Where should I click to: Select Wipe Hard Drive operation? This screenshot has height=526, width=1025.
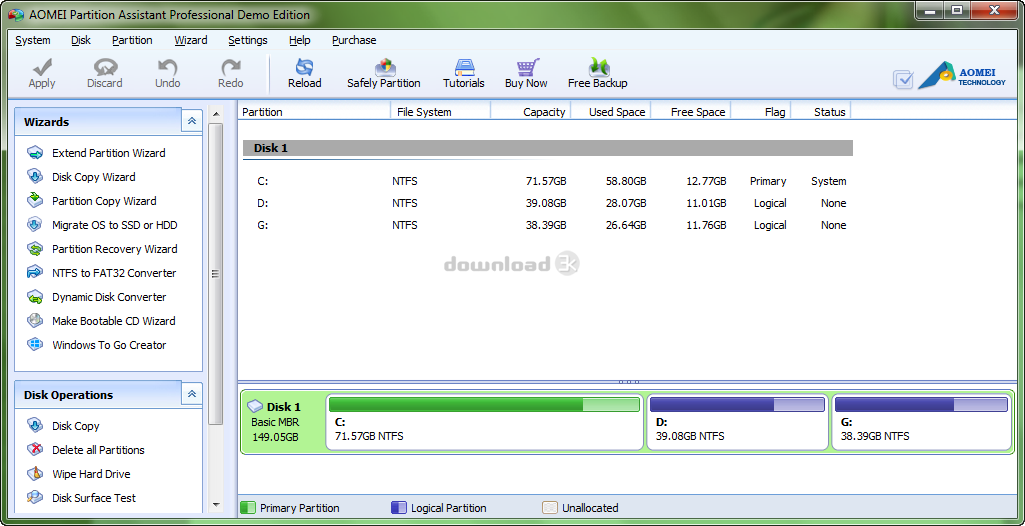click(x=91, y=474)
